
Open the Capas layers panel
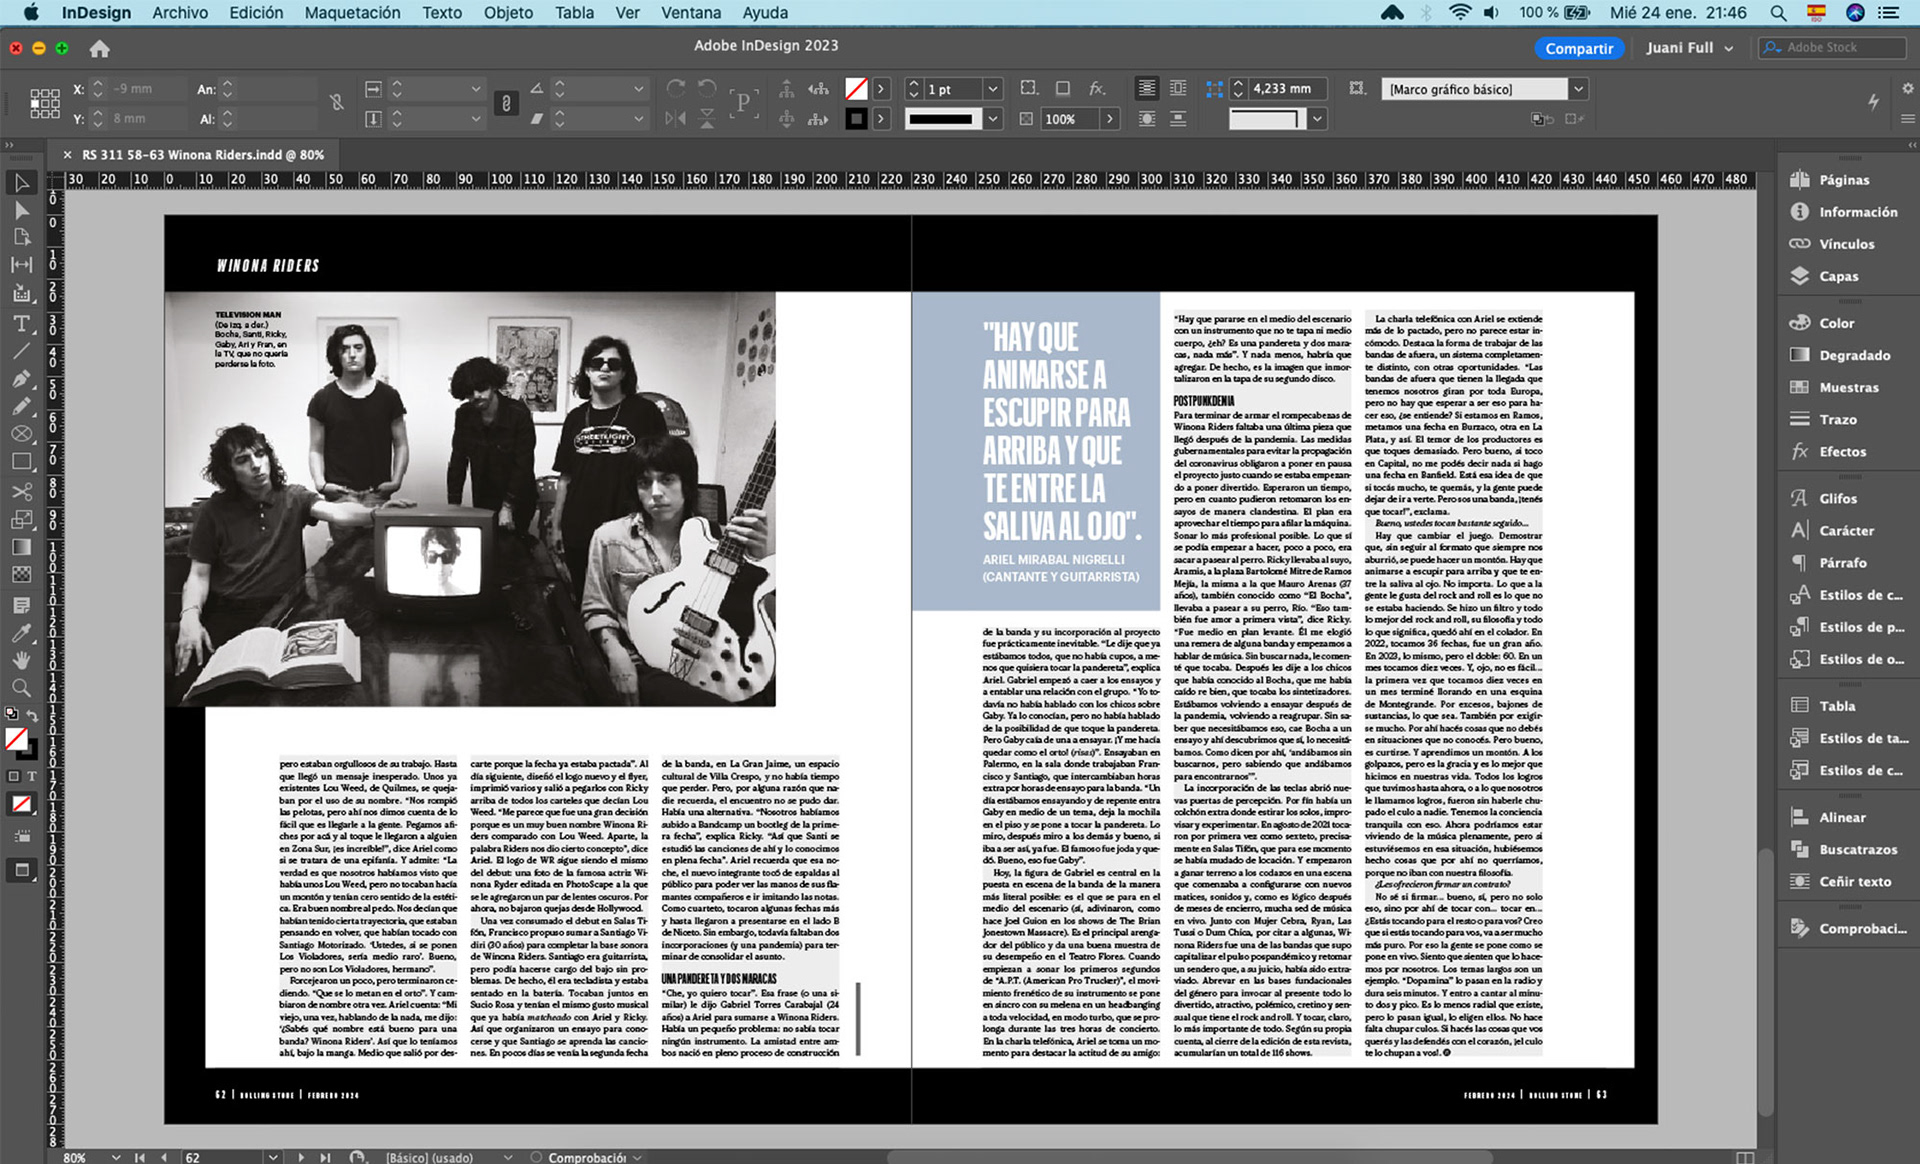pos(1838,276)
